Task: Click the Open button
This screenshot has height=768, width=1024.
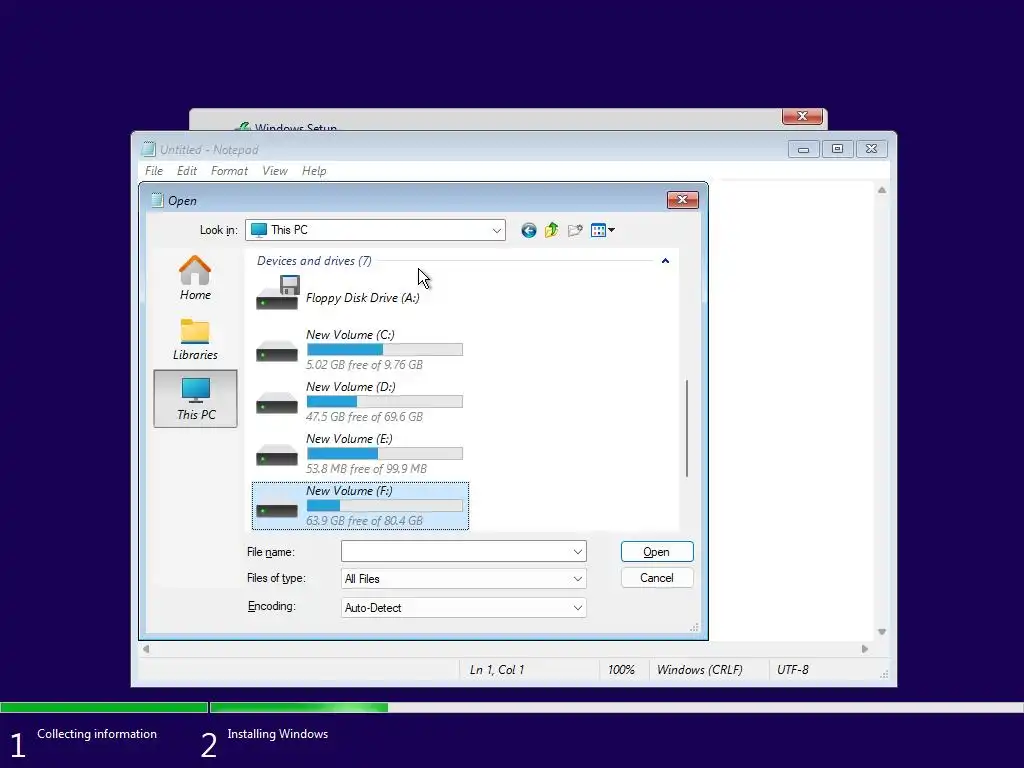Action: point(656,552)
